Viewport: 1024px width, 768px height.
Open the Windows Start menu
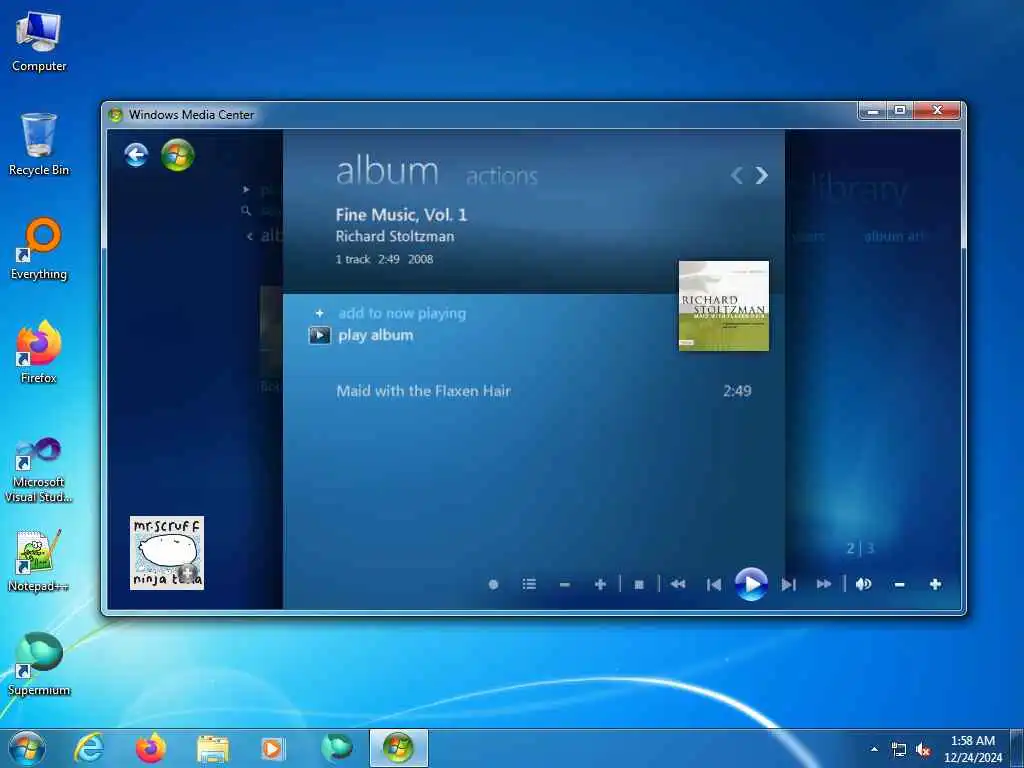pyautogui.click(x=27, y=748)
